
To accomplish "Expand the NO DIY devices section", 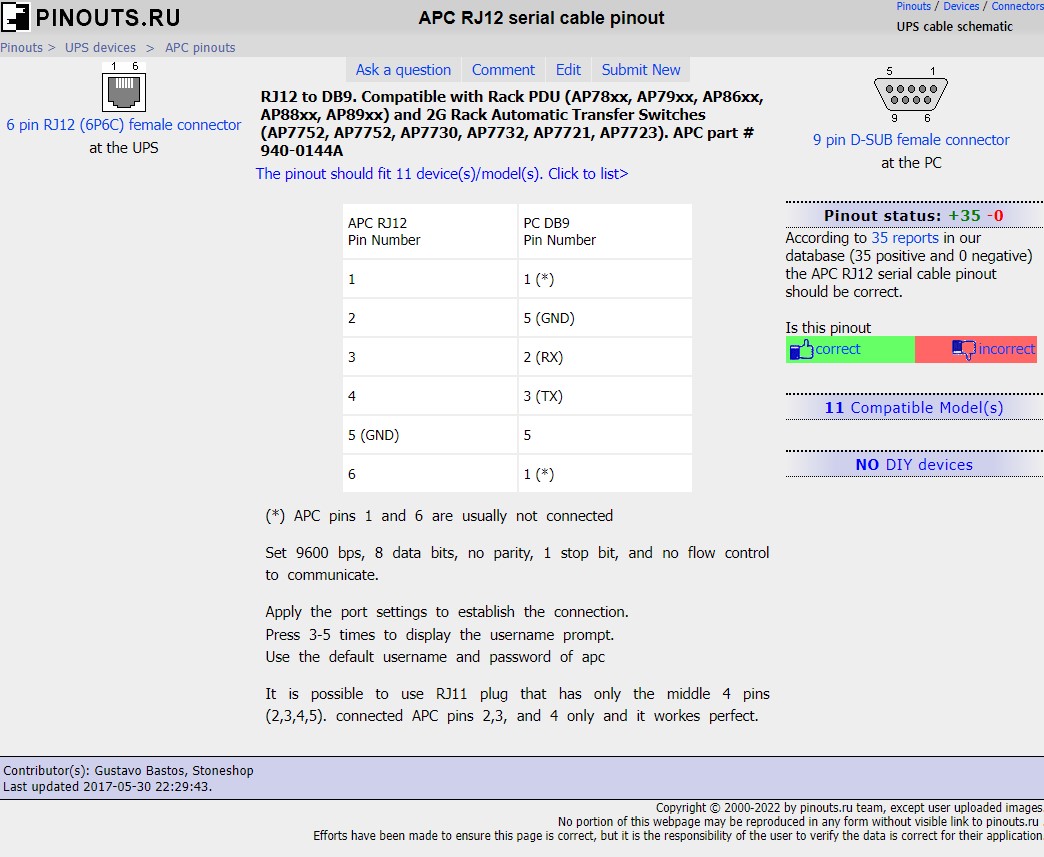I will (914, 465).
